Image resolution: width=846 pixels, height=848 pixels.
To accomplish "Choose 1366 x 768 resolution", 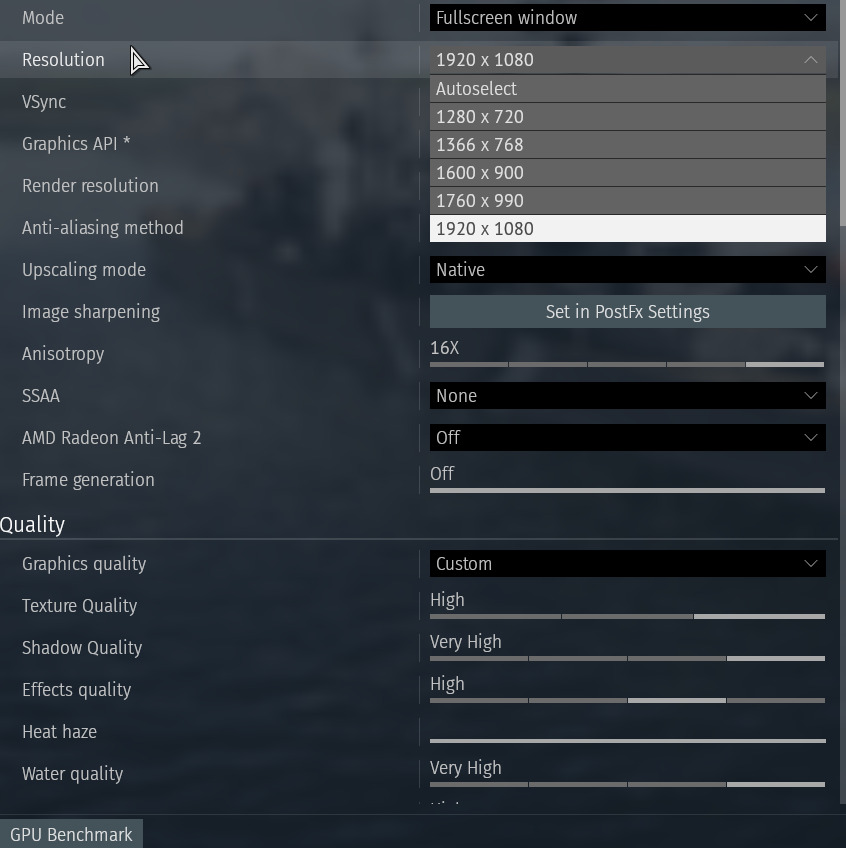I will (627, 145).
